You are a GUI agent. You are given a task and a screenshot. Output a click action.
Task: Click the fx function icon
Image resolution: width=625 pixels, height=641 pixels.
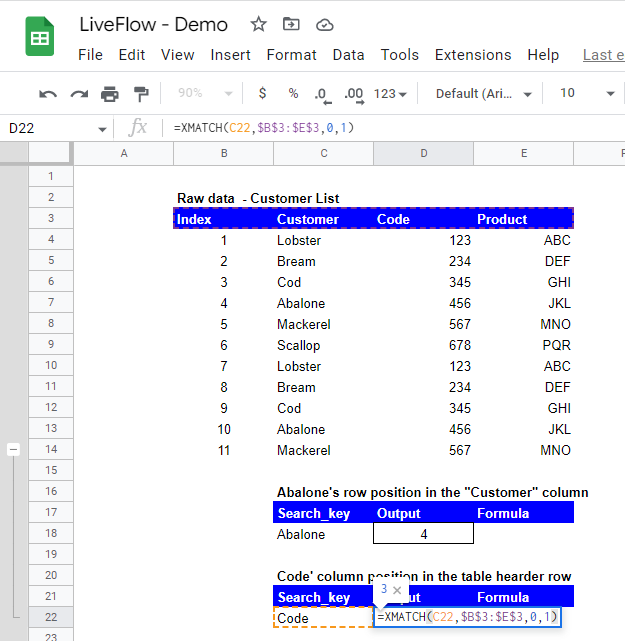[x=138, y=128]
